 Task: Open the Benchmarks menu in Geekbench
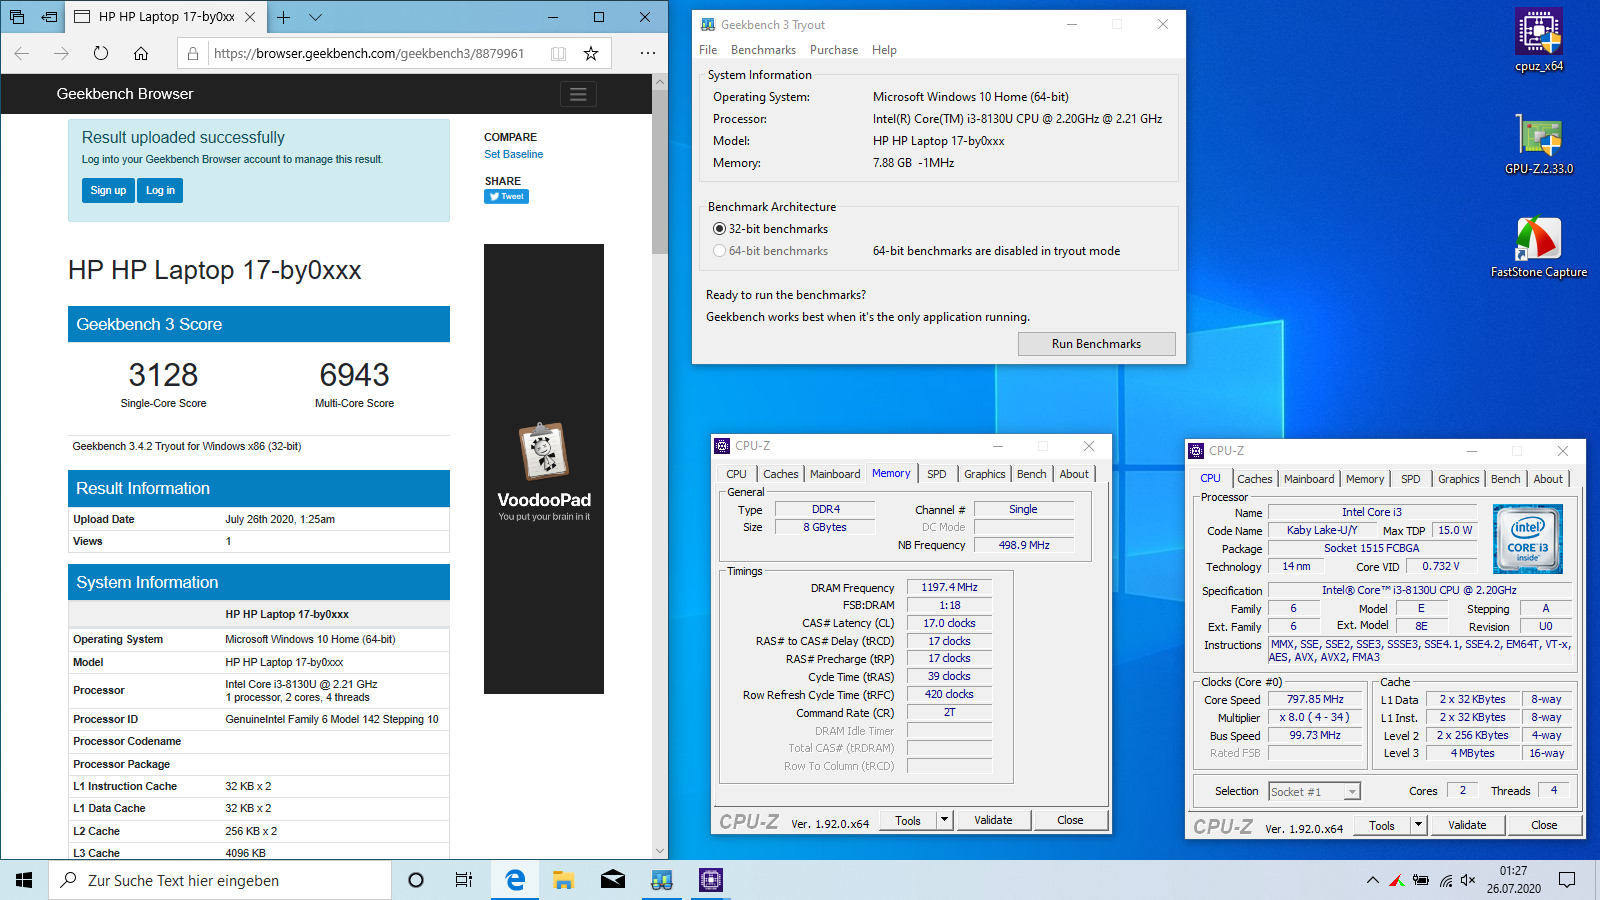click(x=763, y=50)
